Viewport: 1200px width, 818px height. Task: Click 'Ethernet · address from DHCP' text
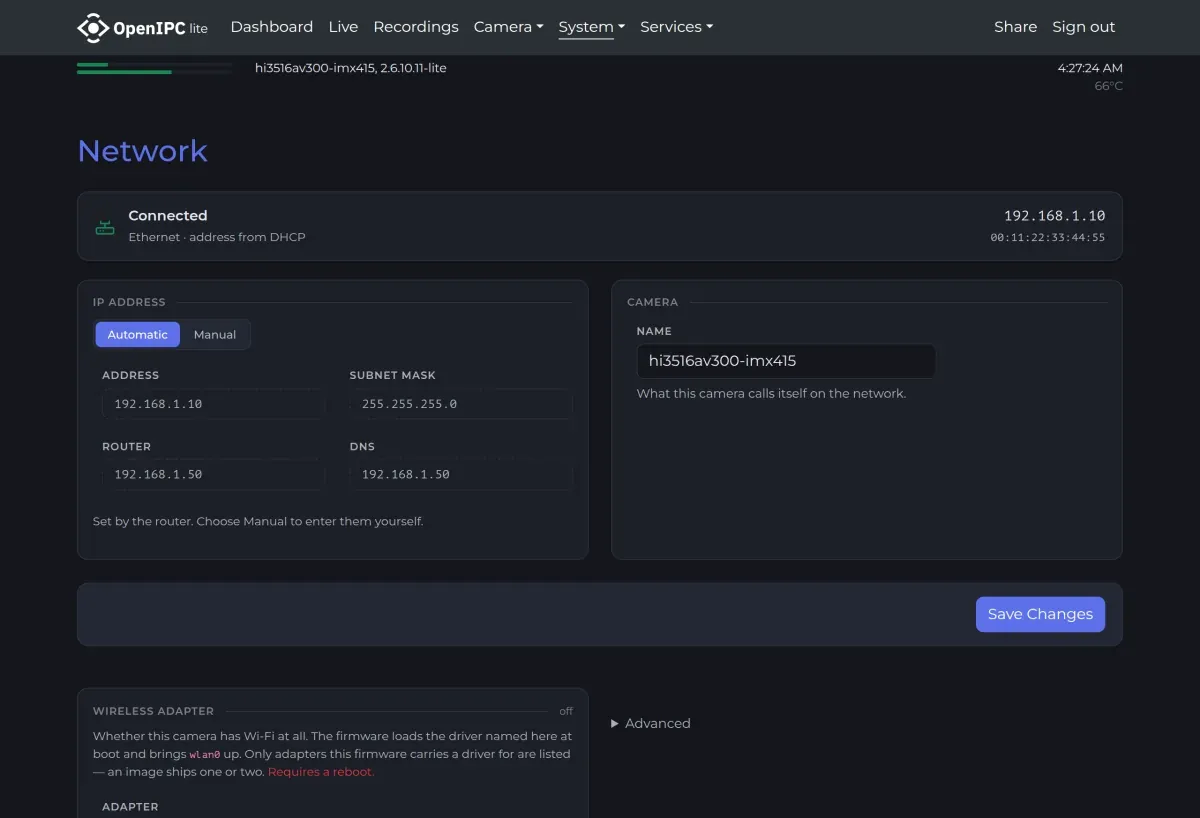pyautogui.click(x=217, y=237)
